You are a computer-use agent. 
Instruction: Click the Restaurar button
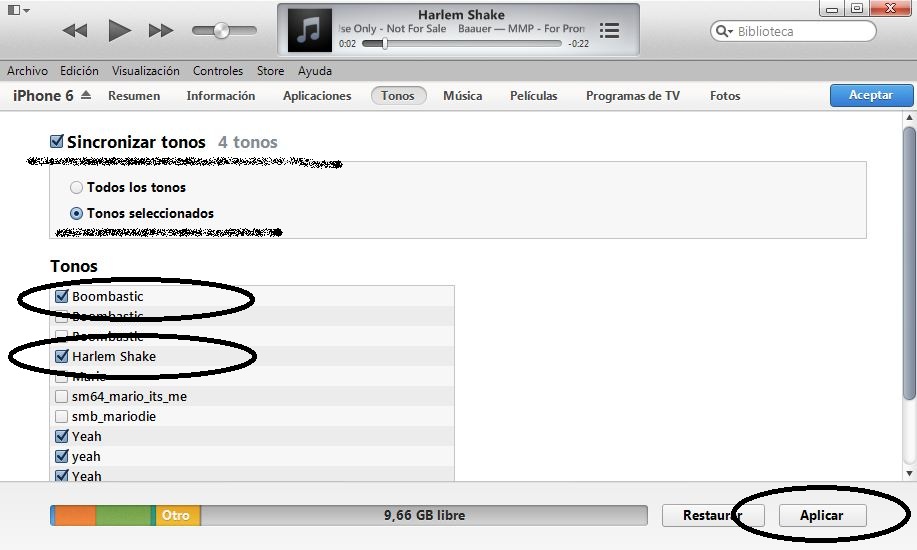(x=713, y=515)
